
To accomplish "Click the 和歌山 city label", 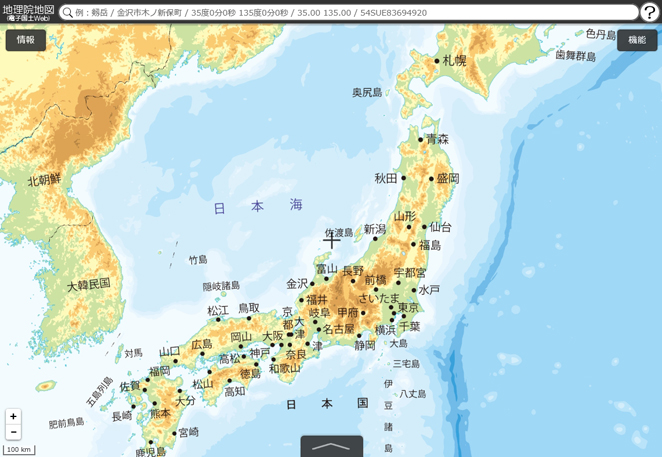I will (x=285, y=368).
